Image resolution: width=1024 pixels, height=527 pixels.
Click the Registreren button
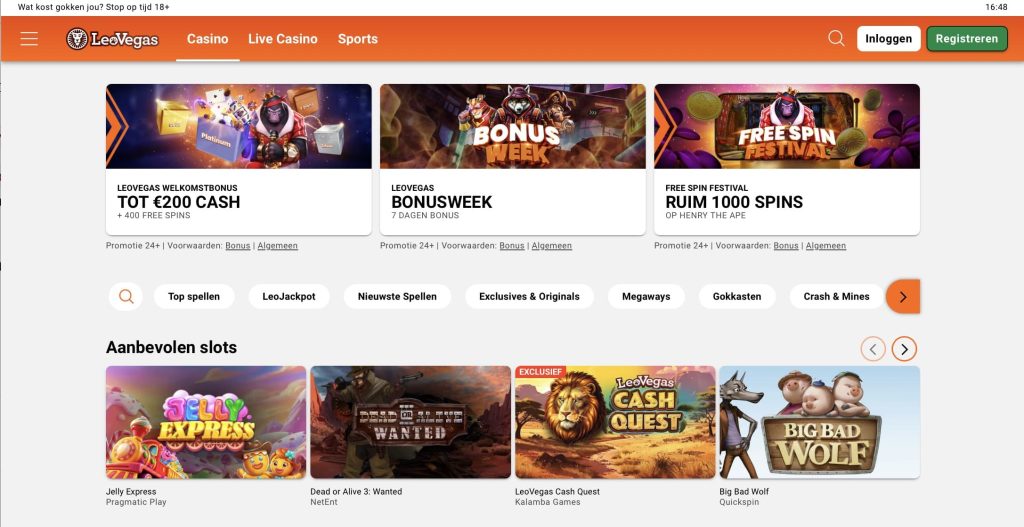coord(967,39)
